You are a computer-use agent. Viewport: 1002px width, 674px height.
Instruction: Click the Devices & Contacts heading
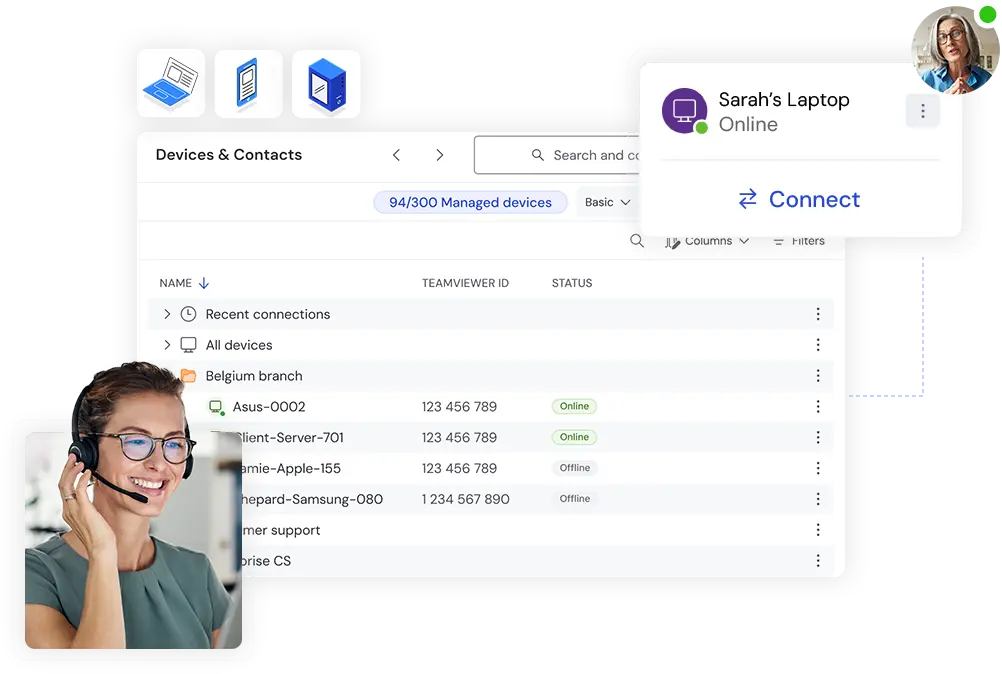click(x=229, y=155)
